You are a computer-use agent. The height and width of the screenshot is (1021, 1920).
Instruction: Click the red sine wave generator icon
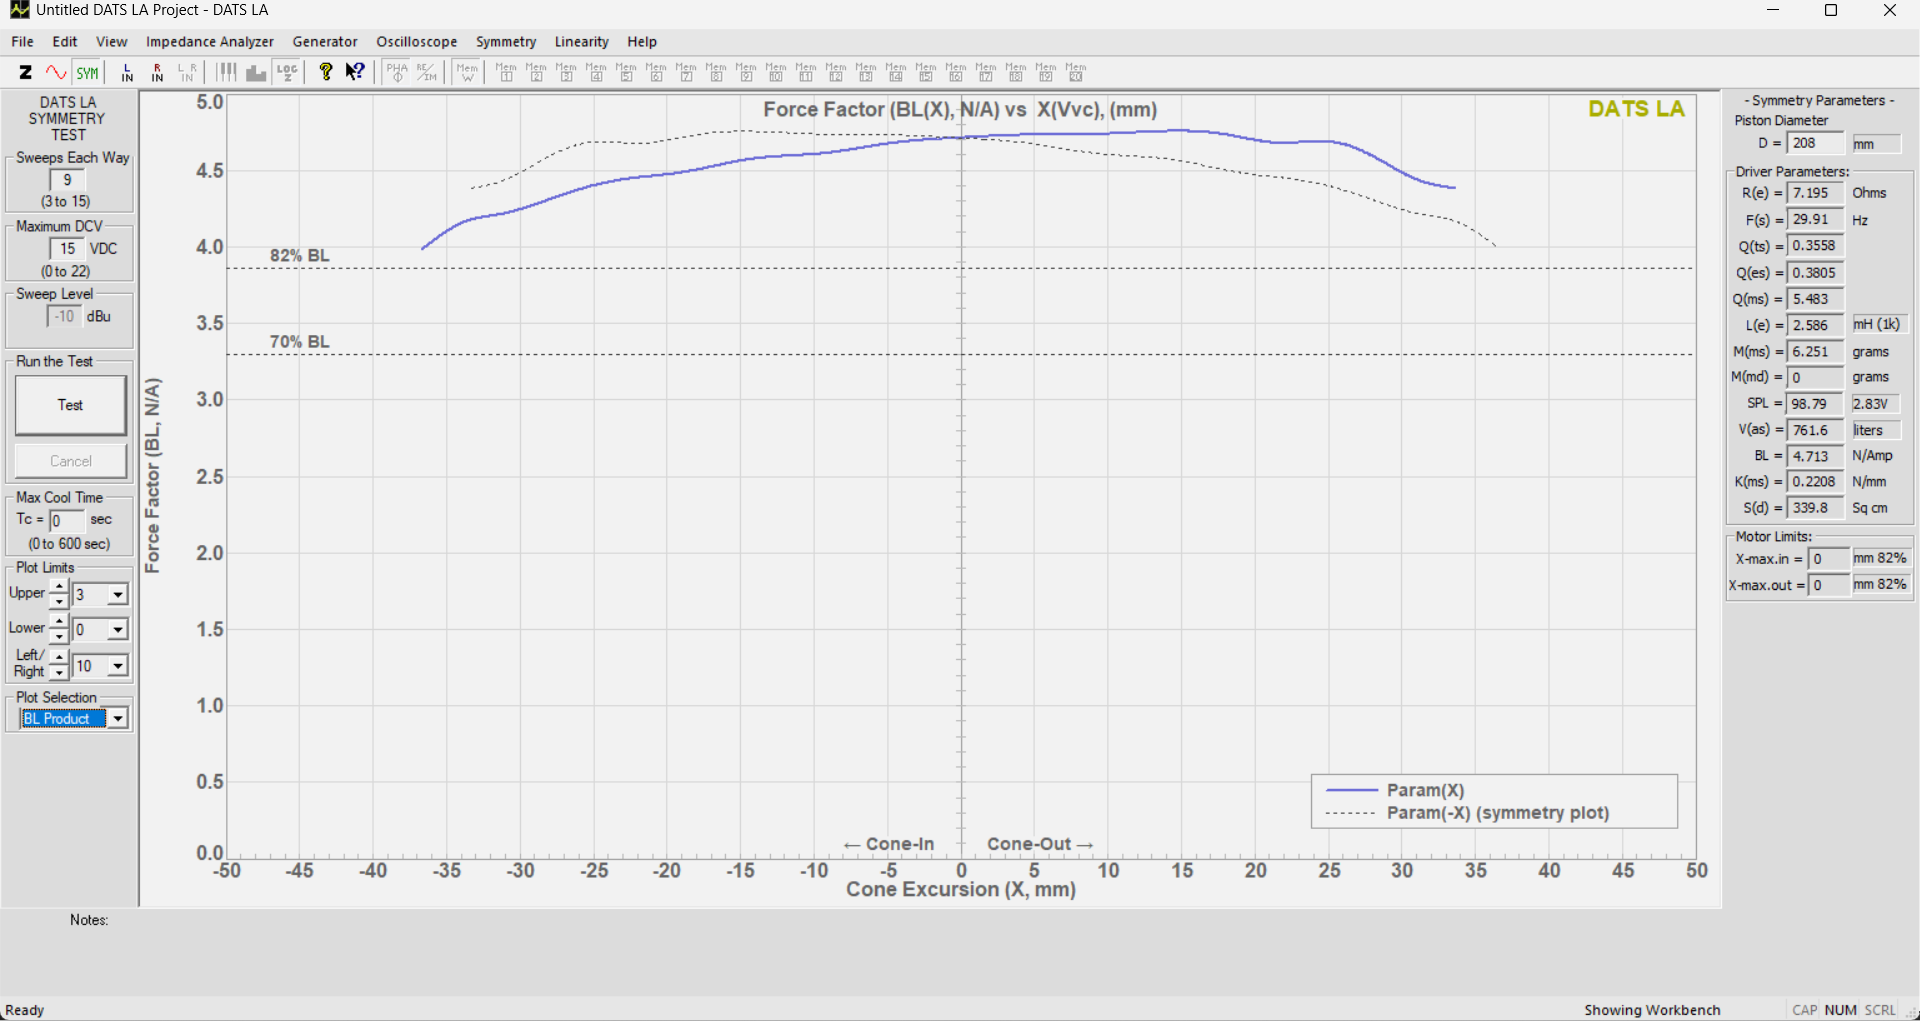[56, 72]
